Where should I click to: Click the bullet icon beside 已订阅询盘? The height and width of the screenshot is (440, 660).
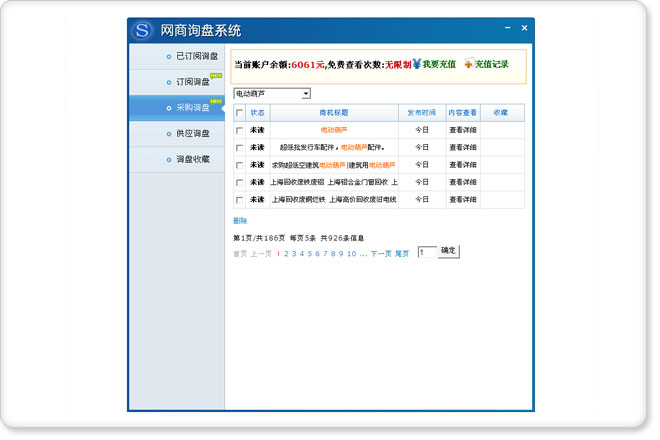[x=168, y=56]
